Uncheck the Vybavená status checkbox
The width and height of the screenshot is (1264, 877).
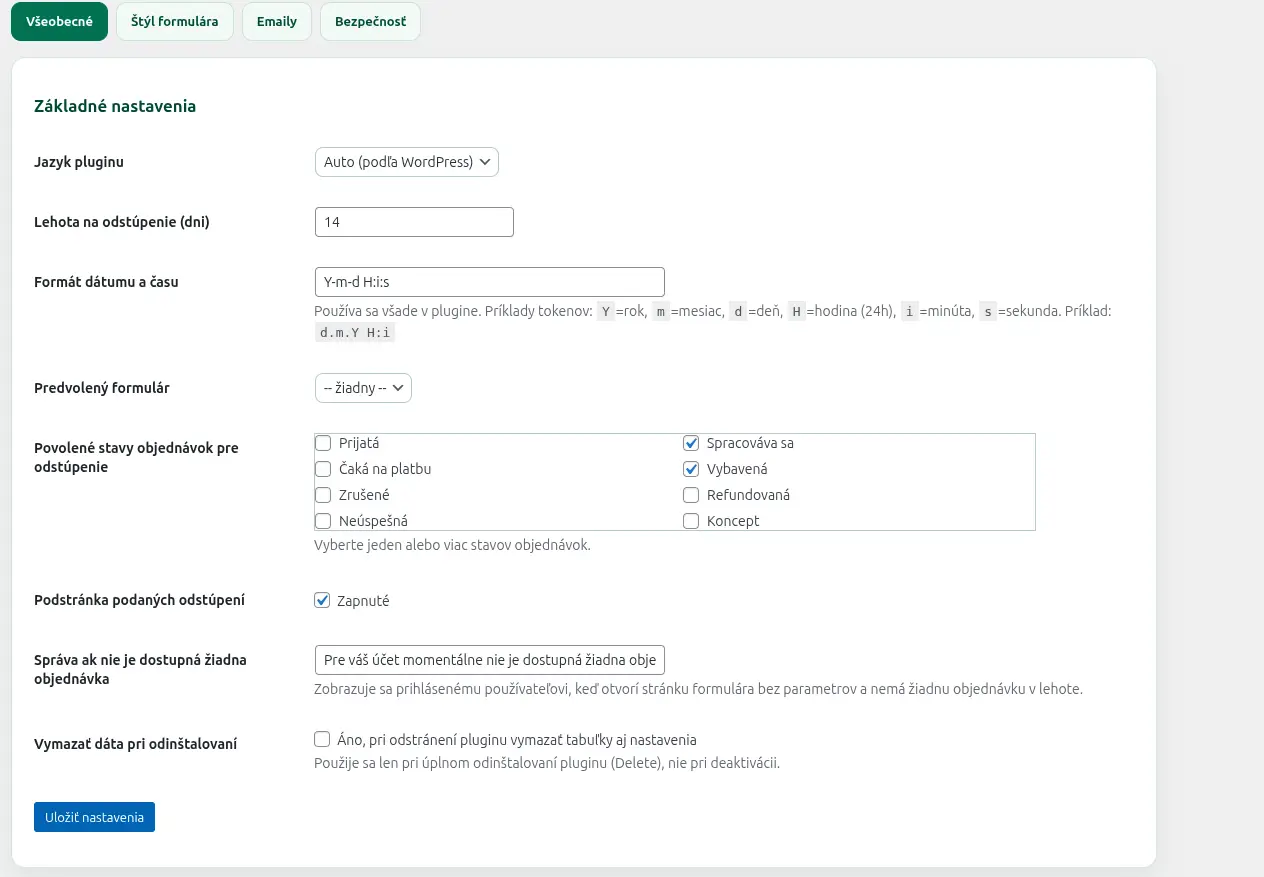691,469
